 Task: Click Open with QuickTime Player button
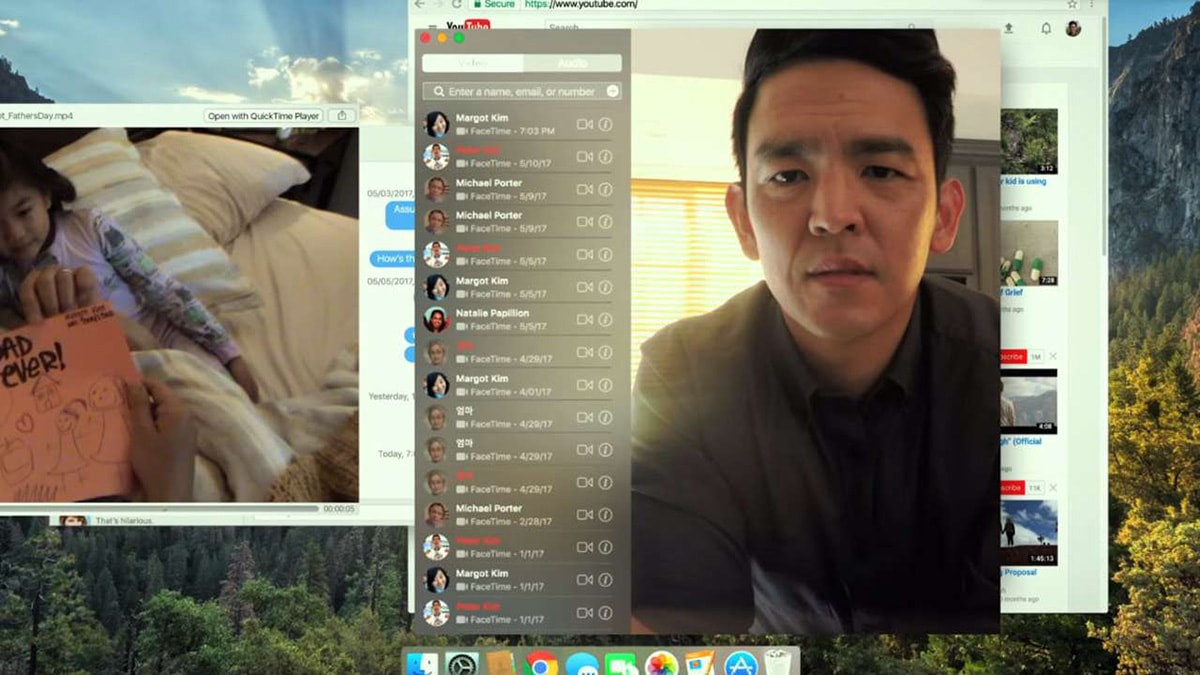(x=264, y=116)
